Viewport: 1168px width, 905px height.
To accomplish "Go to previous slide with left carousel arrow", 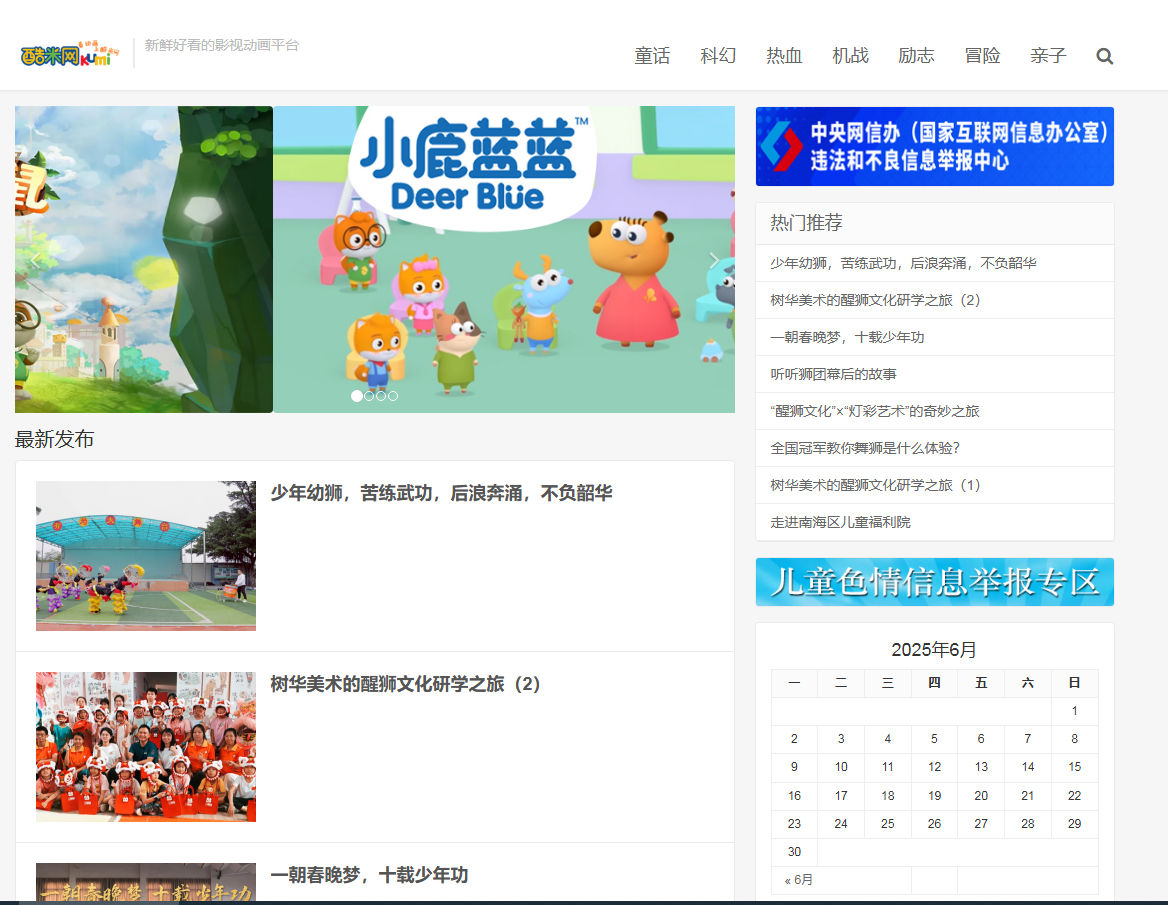I will [36, 260].
